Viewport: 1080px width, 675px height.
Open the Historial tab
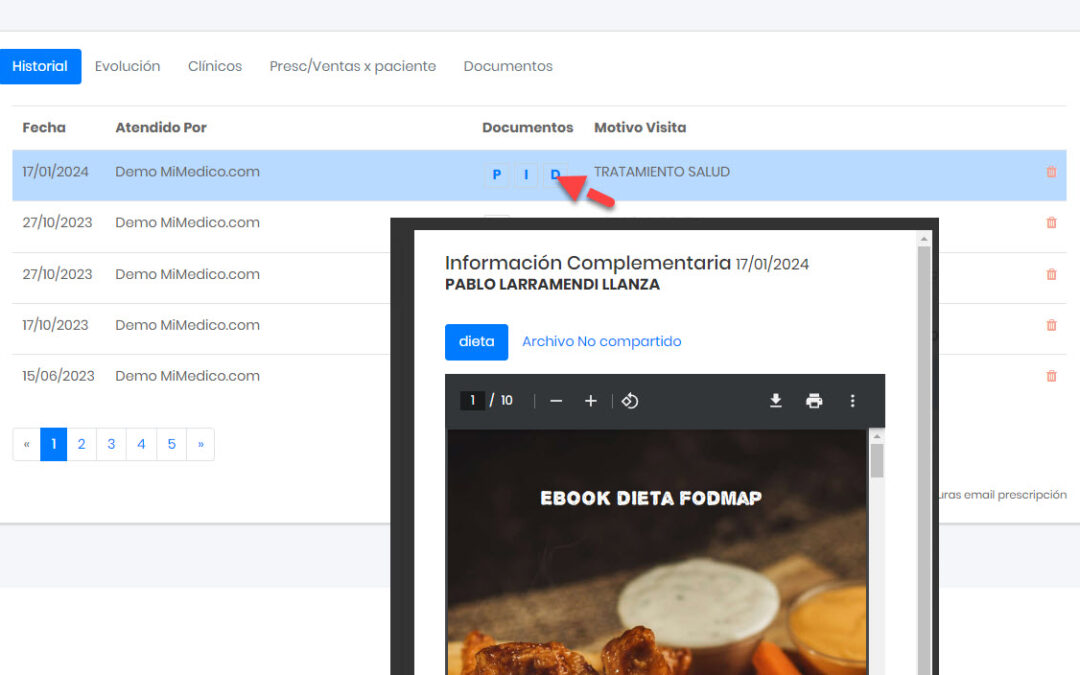pos(40,66)
